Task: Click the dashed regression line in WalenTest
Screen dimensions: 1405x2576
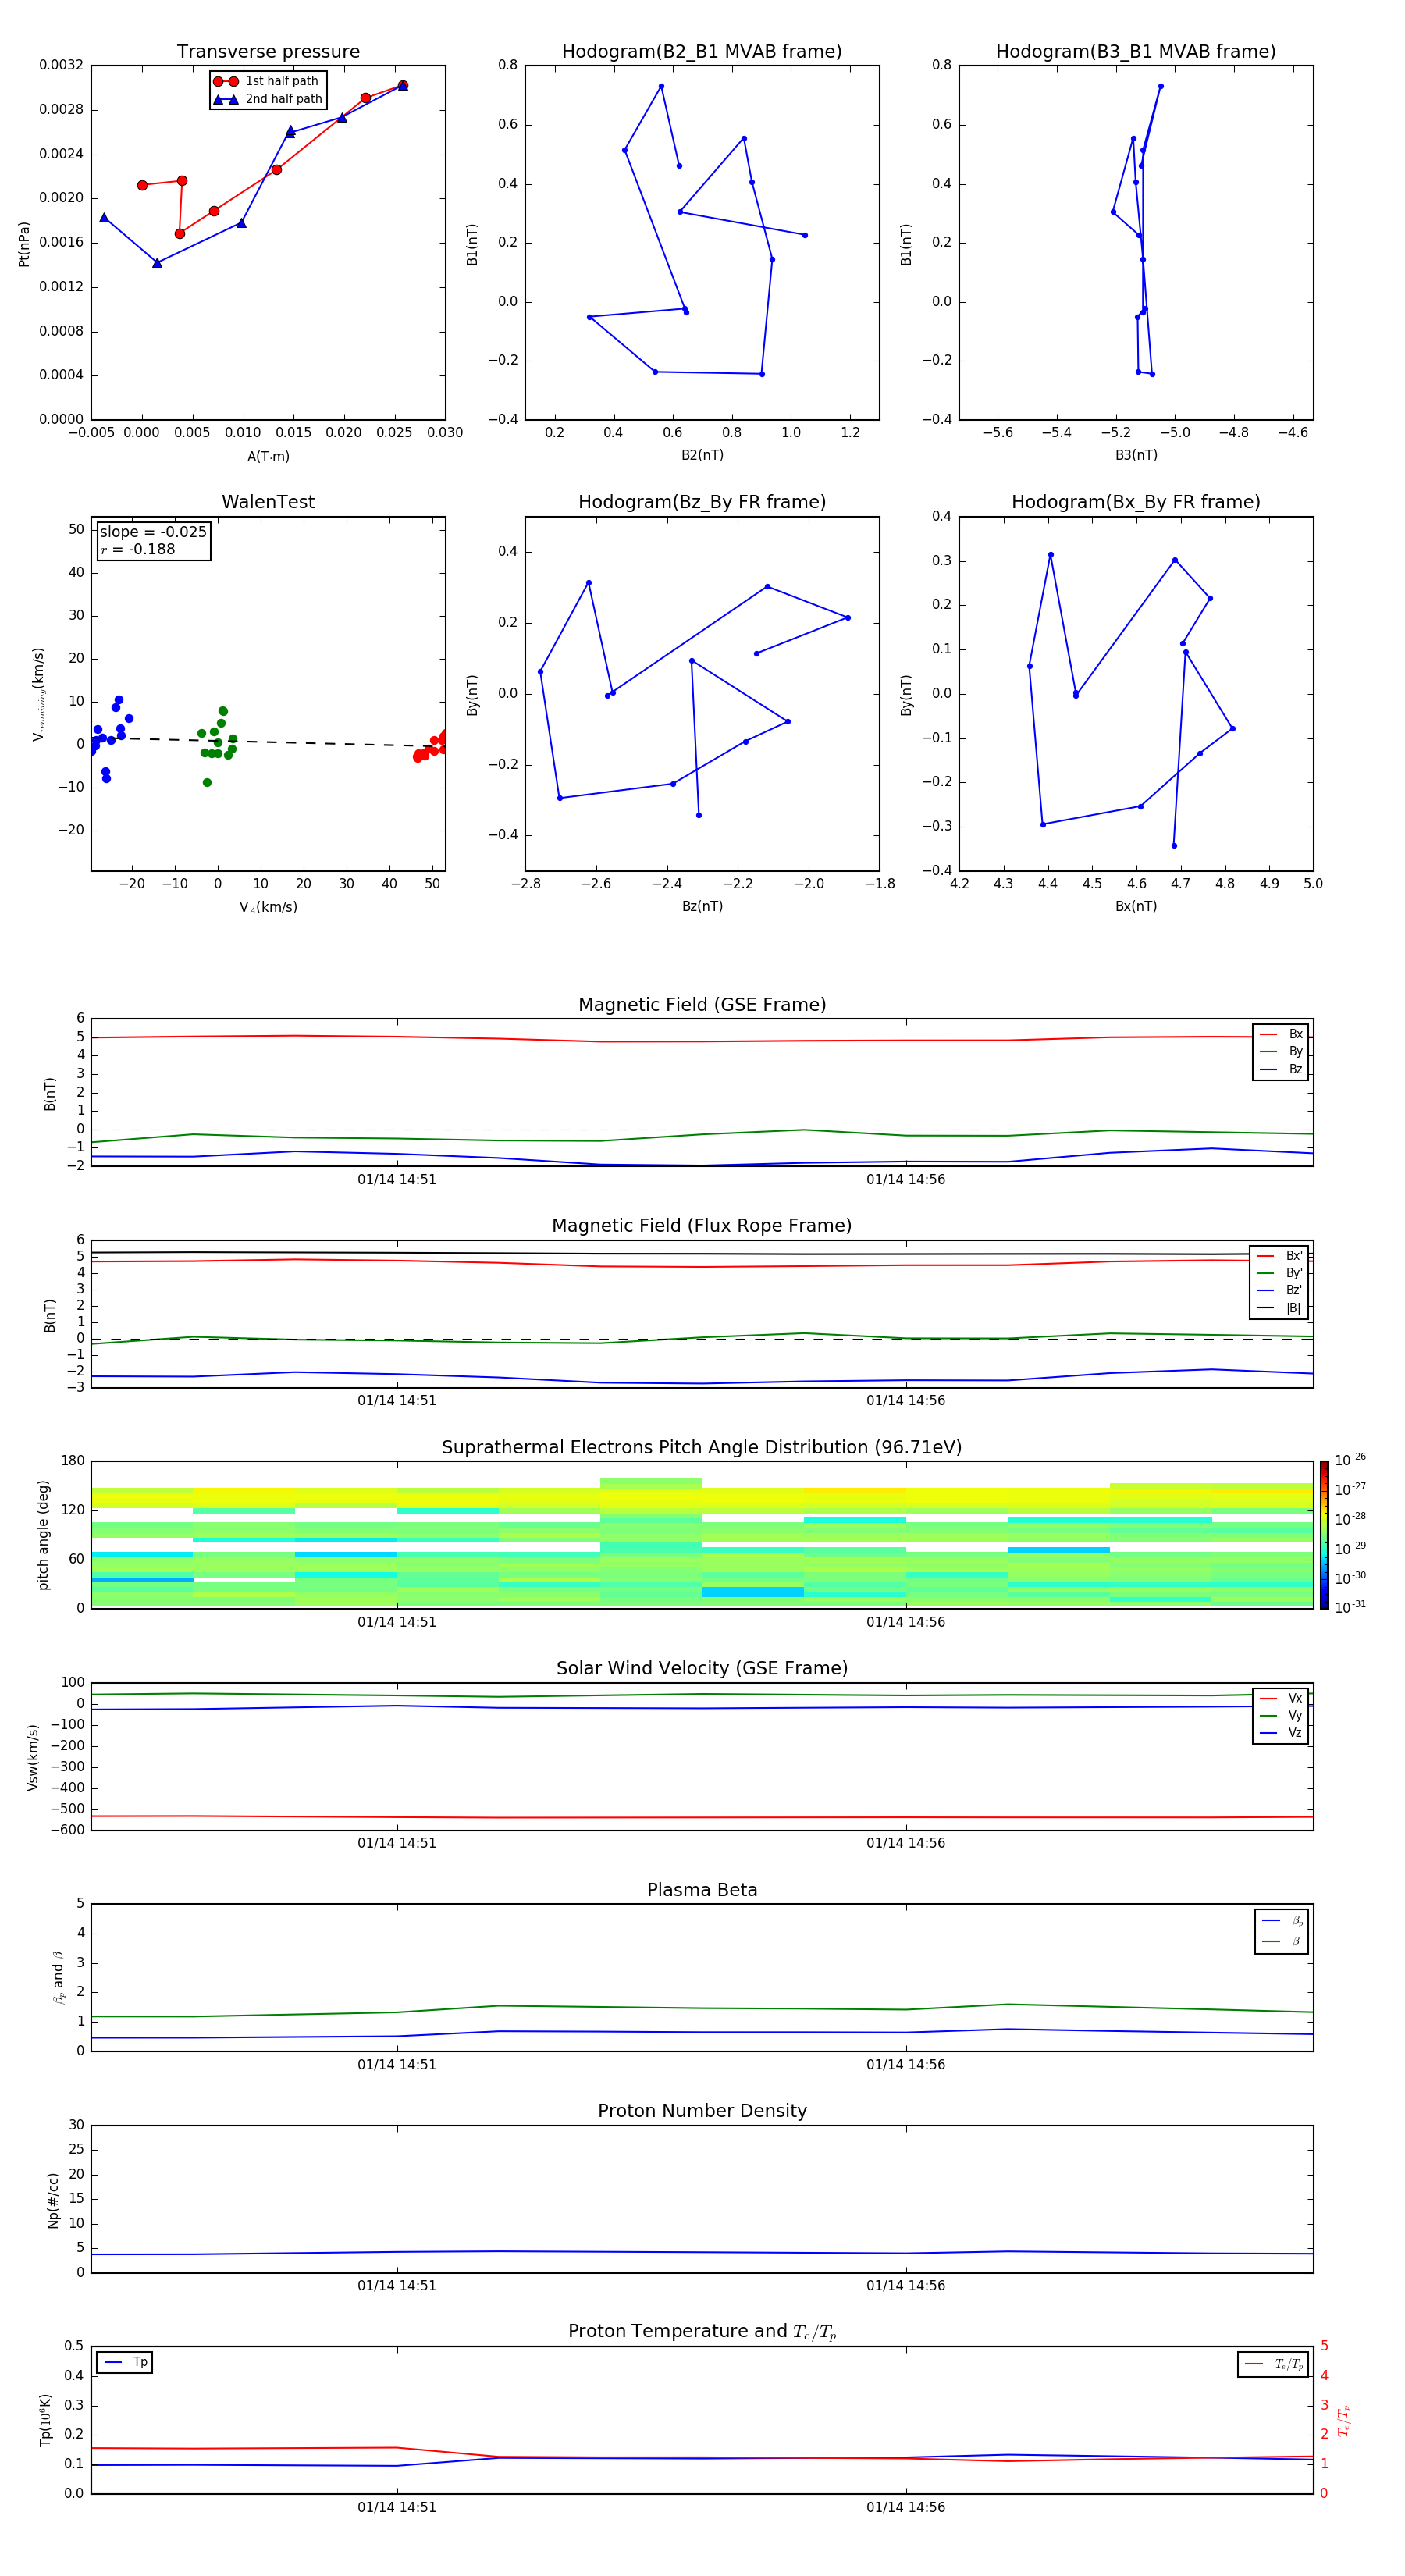Action: (268, 741)
